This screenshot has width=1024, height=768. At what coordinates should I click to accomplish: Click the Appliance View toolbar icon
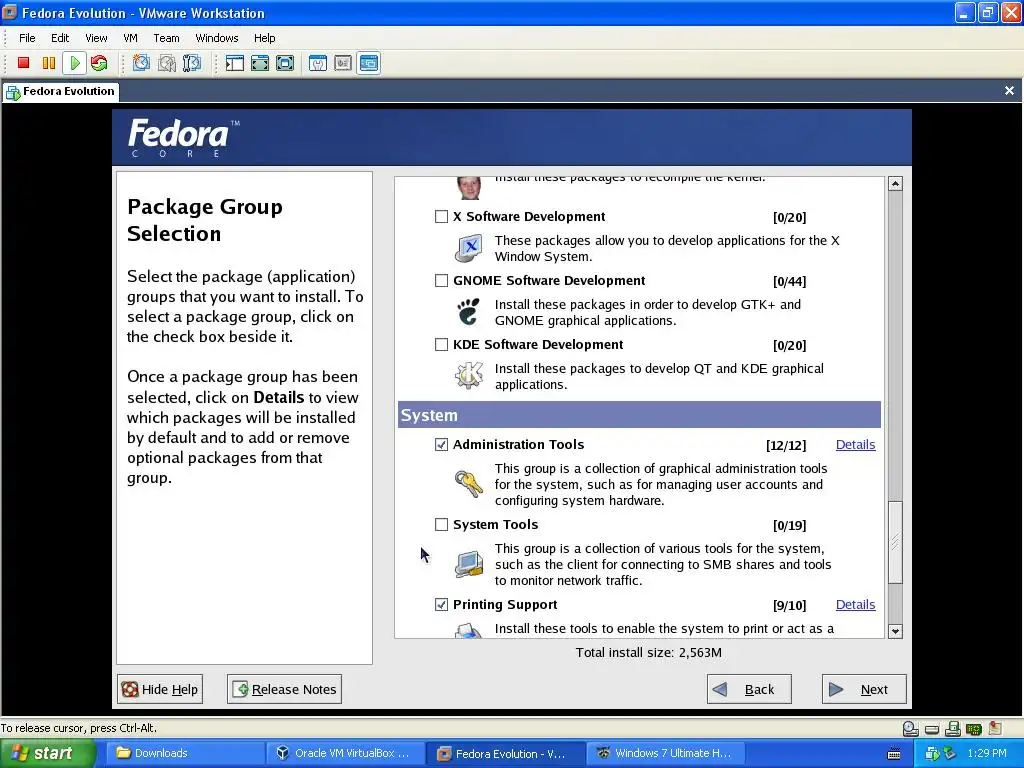point(343,63)
